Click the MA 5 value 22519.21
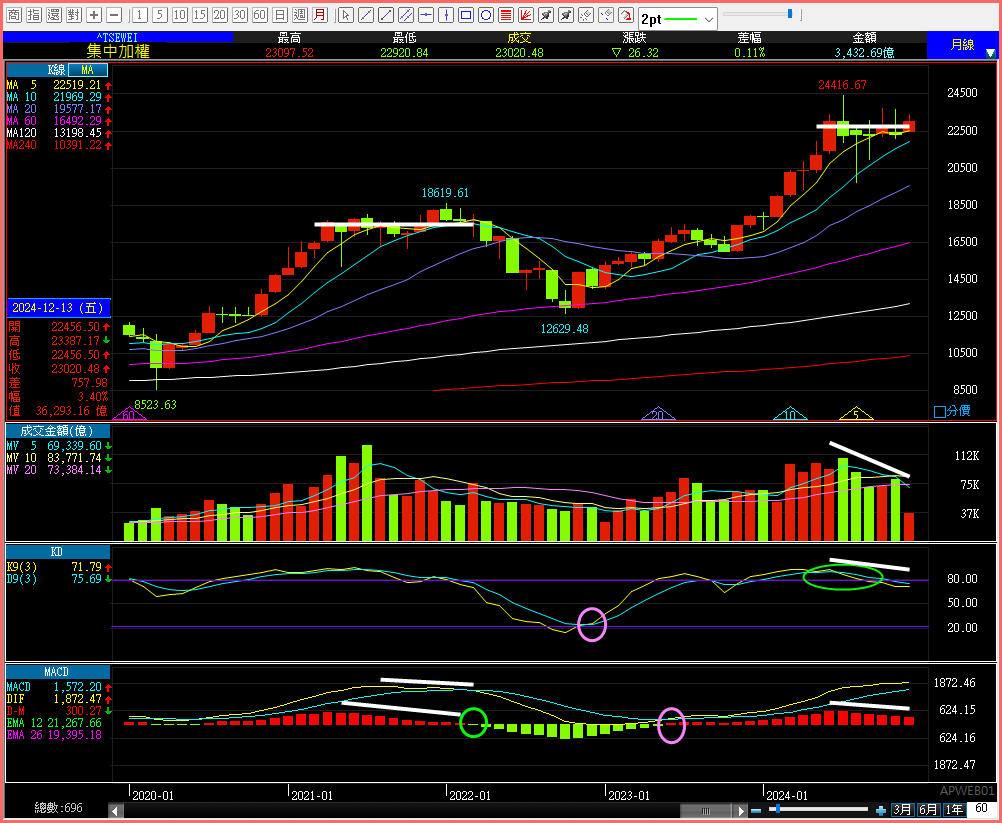The height and width of the screenshot is (823, 1002). 77,85
